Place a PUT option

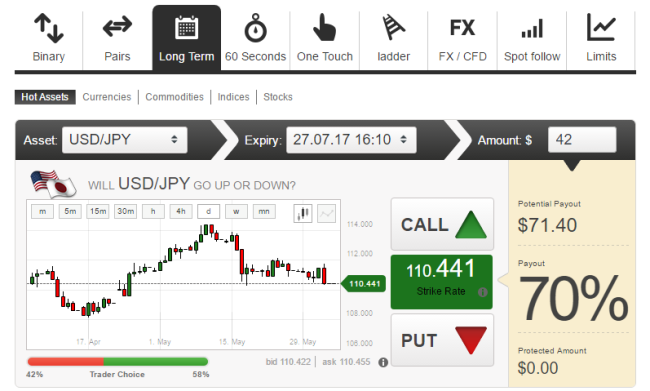[x=442, y=340]
